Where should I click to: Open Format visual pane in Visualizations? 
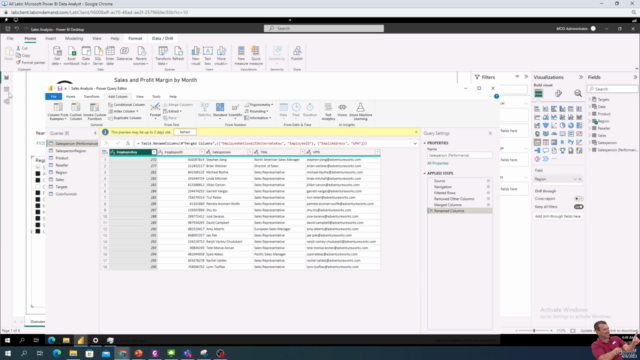point(558,93)
